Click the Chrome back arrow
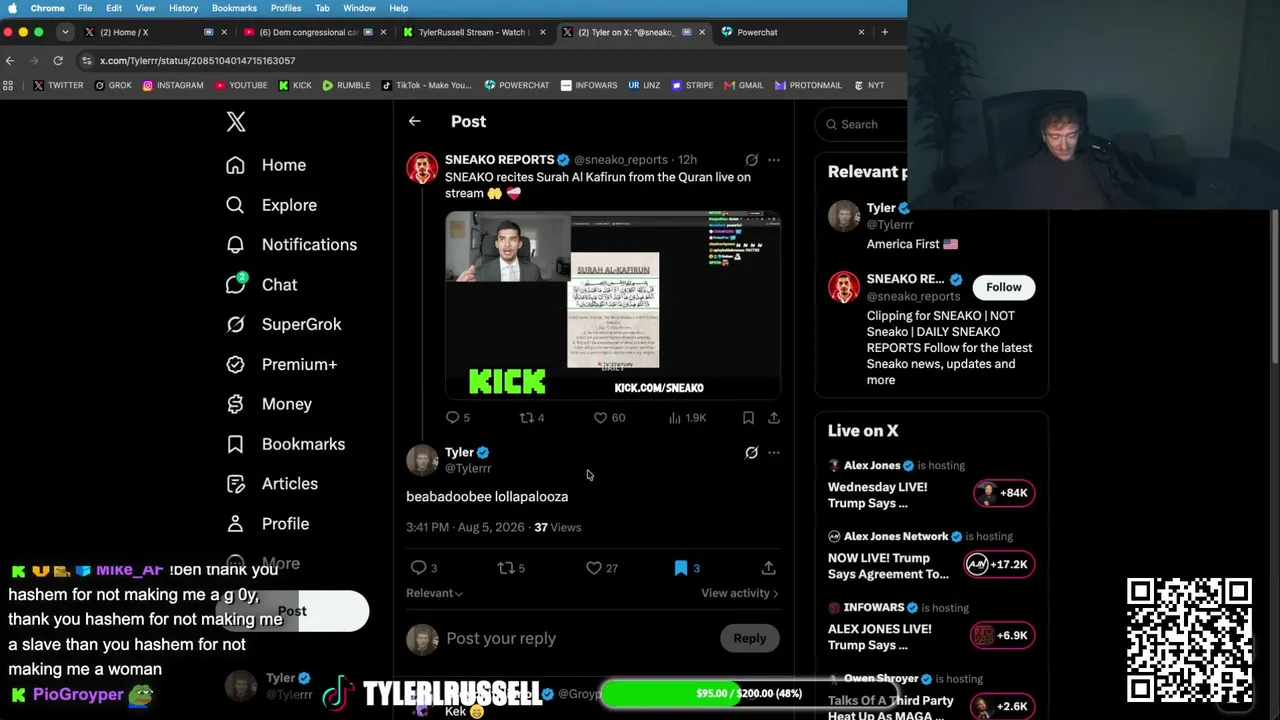The height and width of the screenshot is (720, 1280). point(10,61)
